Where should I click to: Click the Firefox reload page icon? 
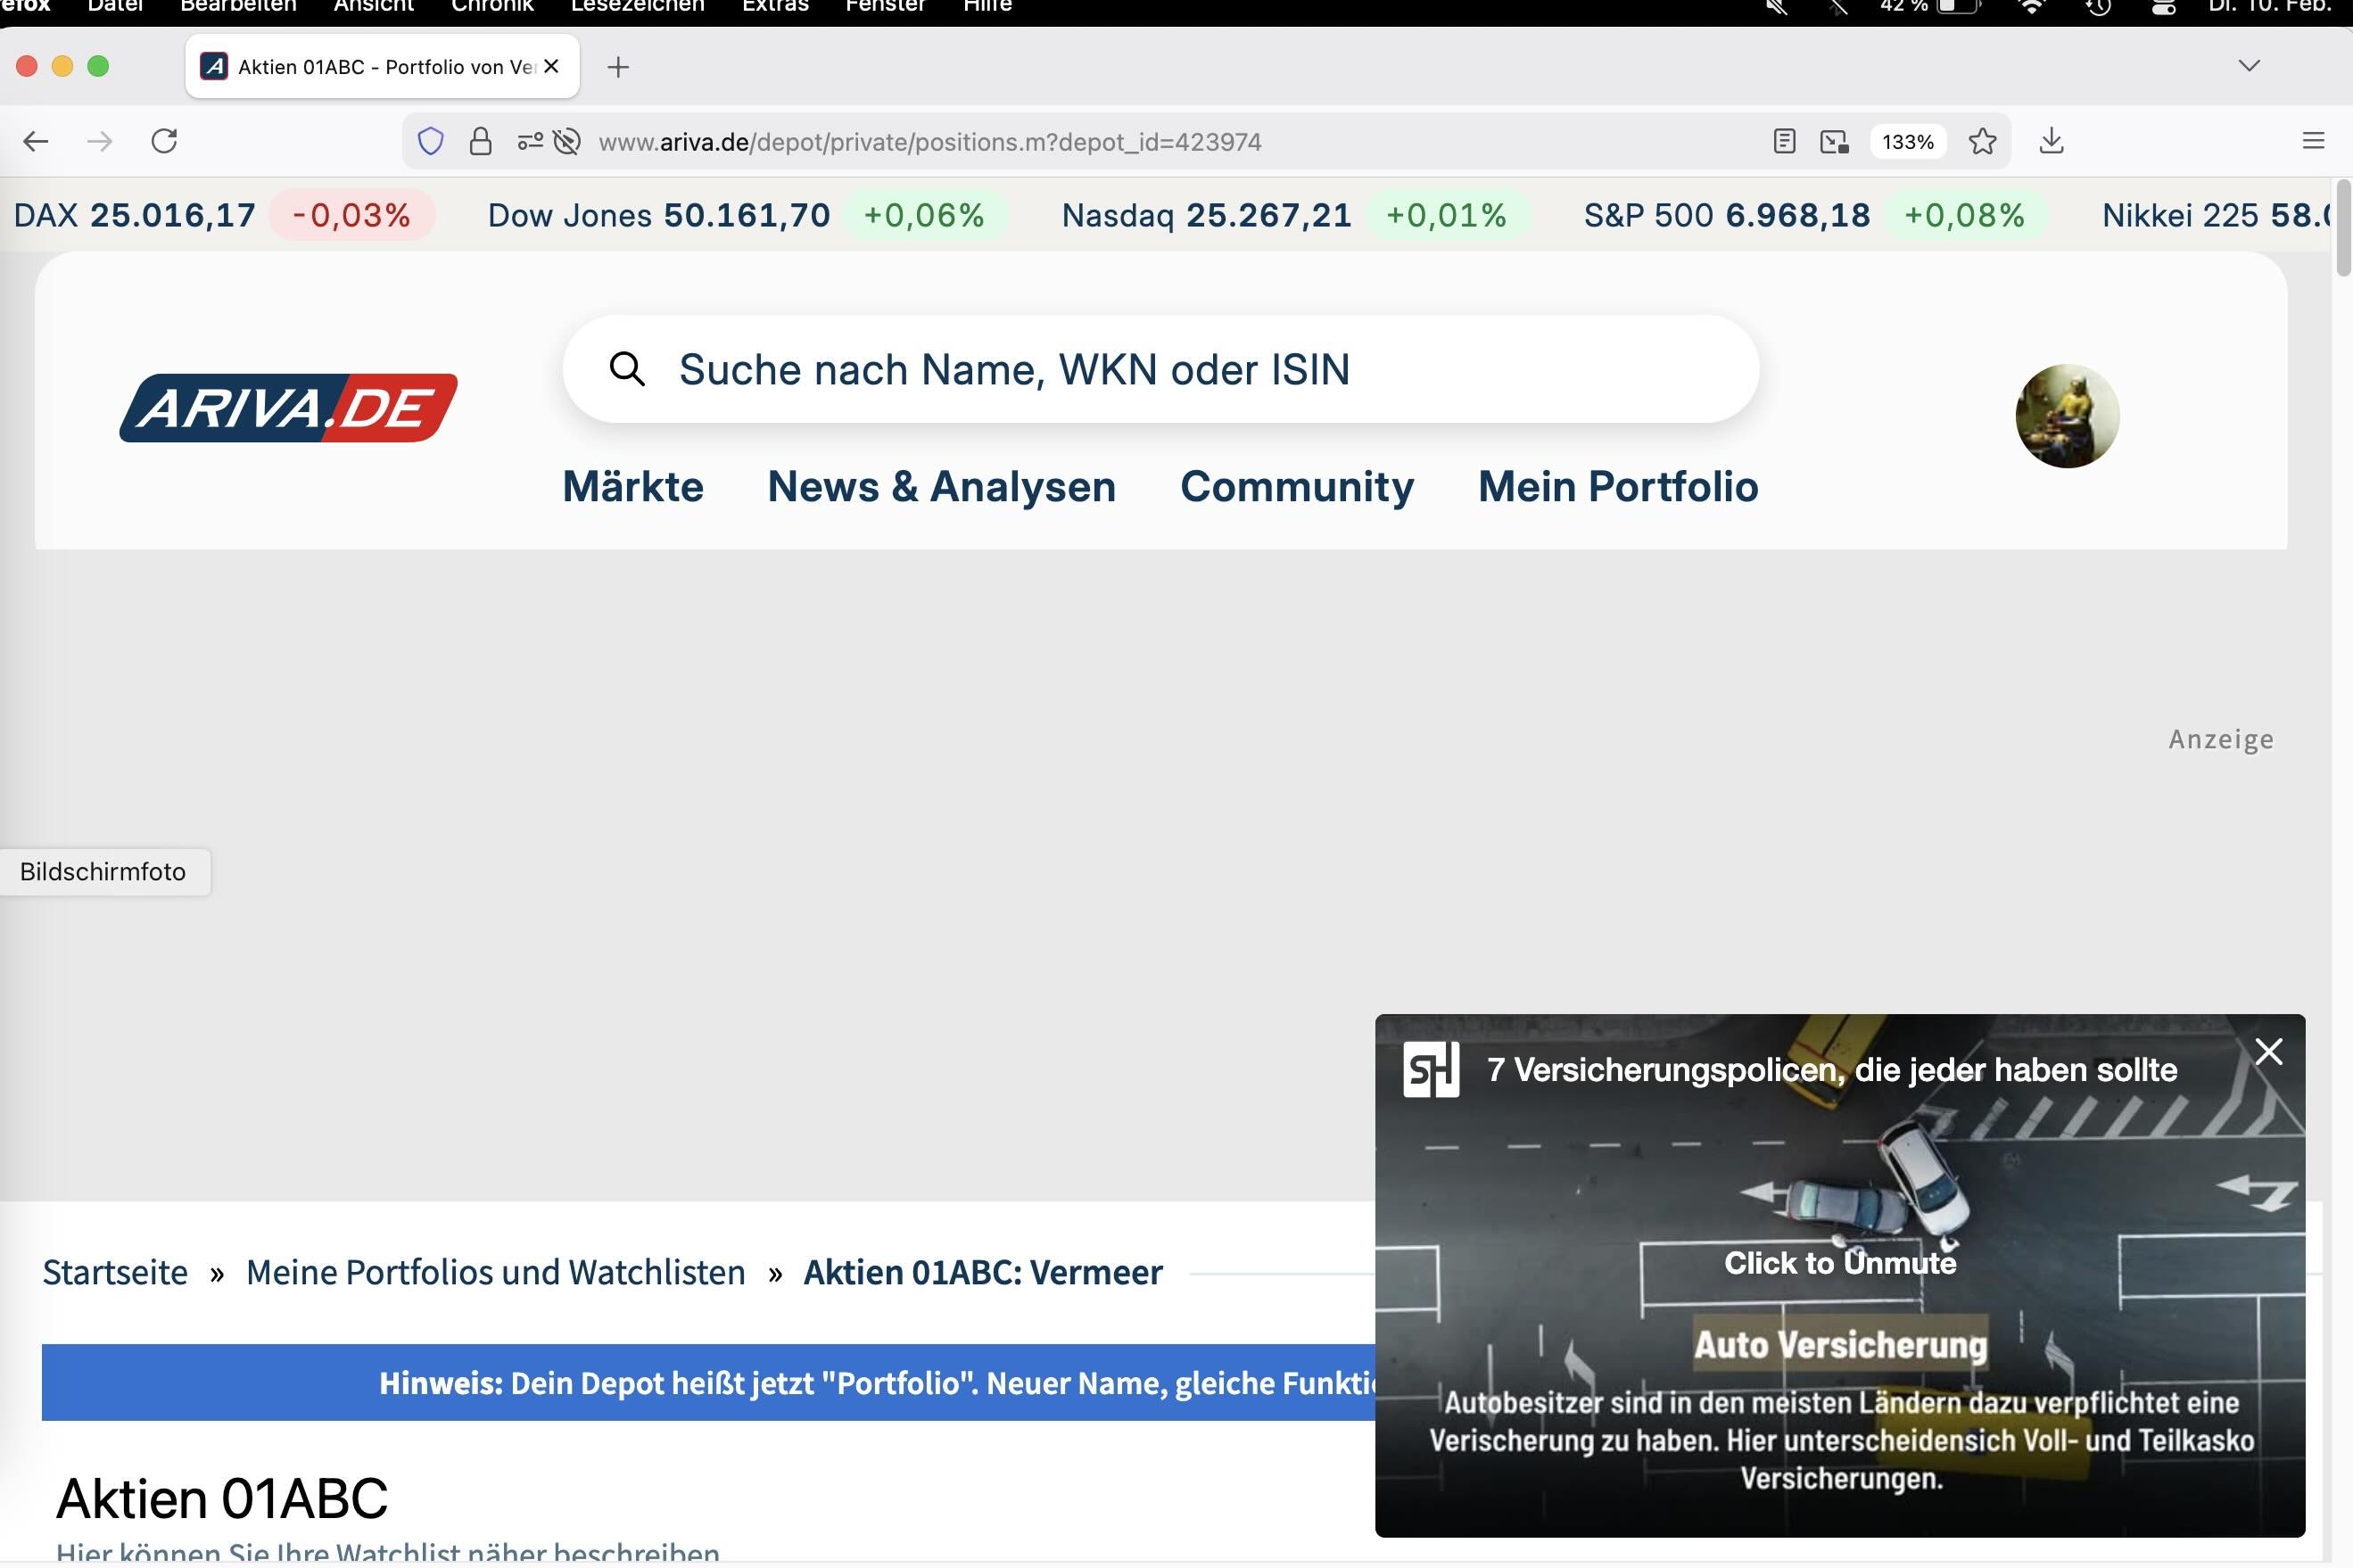point(164,141)
